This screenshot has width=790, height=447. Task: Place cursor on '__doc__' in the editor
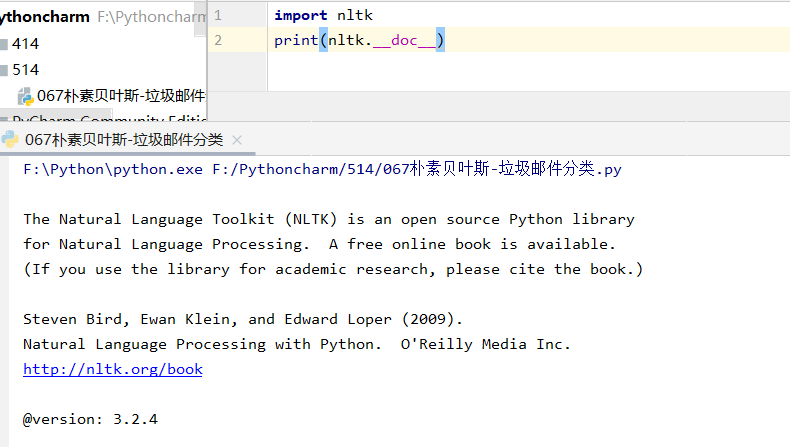[404, 40]
